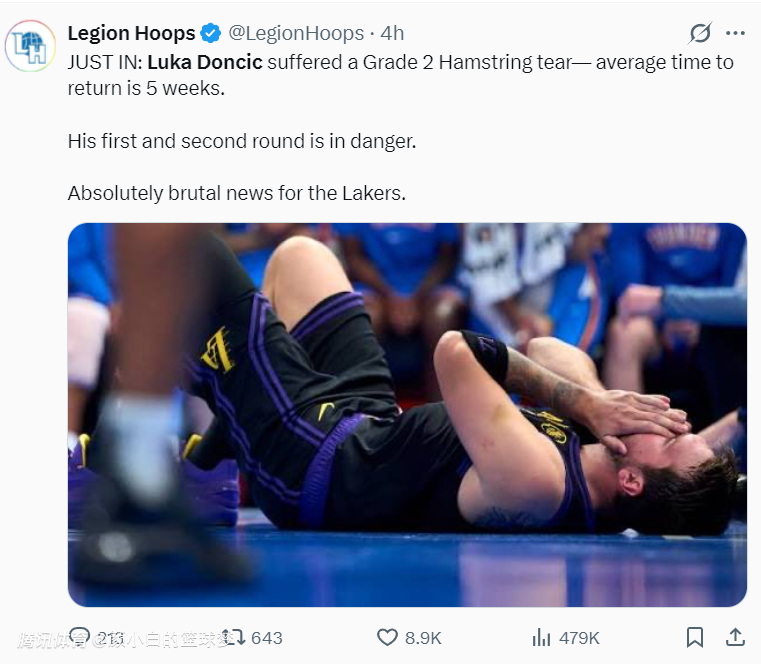Open the Legion Hoops profile avatar
Screen dimensions: 761x664
tap(30, 45)
